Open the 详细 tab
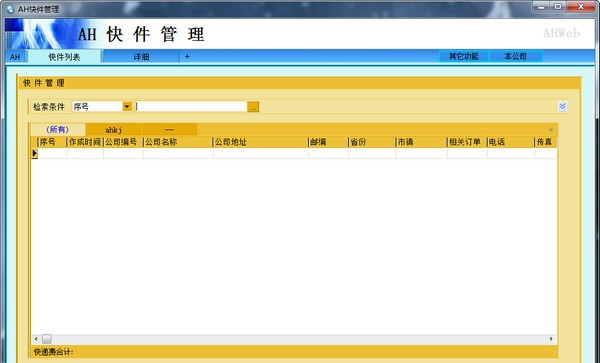The image size is (600, 363). tap(141, 57)
